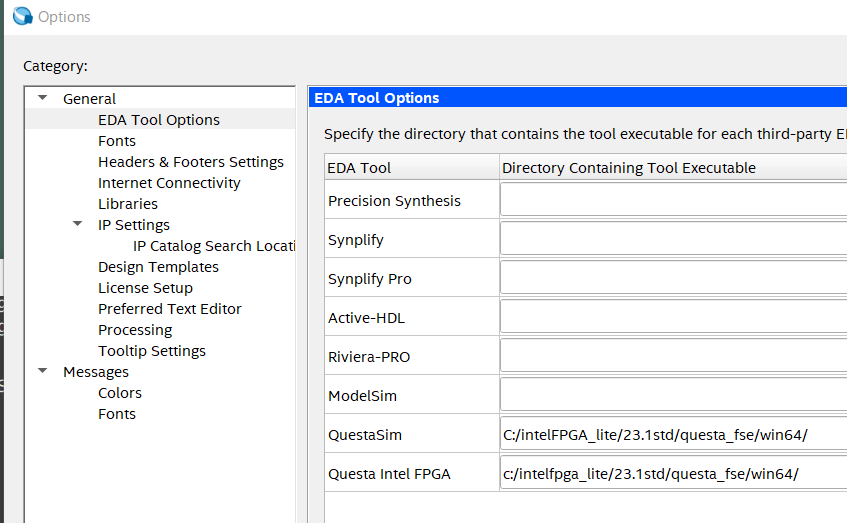Viewport: 847px width, 523px height.
Task: Open Preferred Text Editor settings
Action: pos(169,309)
